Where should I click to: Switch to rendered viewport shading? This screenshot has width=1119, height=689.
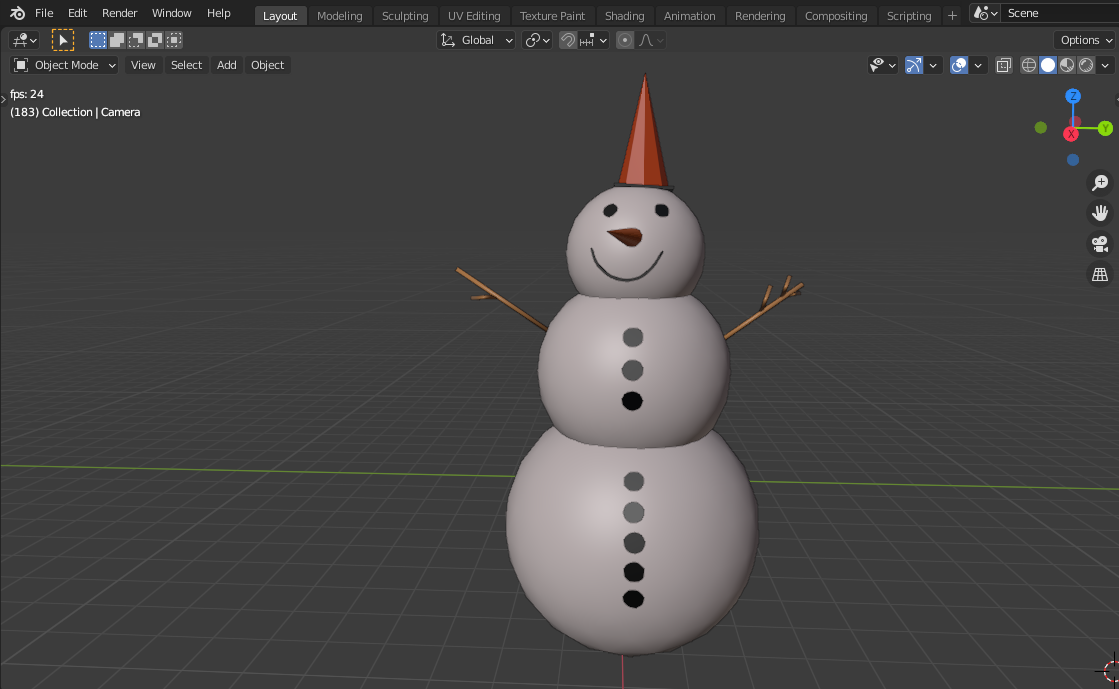tap(1086, 65)
